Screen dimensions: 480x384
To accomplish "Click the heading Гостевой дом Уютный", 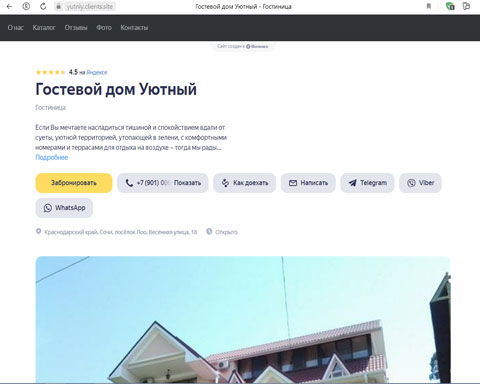I will (x=116, y=89).
